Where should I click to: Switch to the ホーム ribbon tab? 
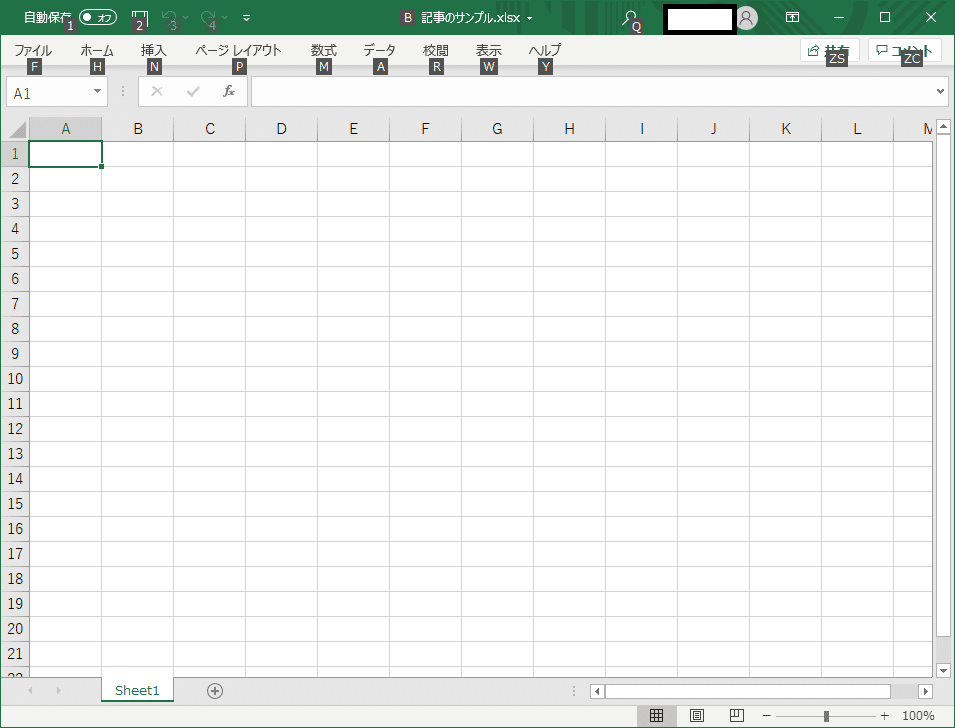pyautogui.click(x=97, y=51)
